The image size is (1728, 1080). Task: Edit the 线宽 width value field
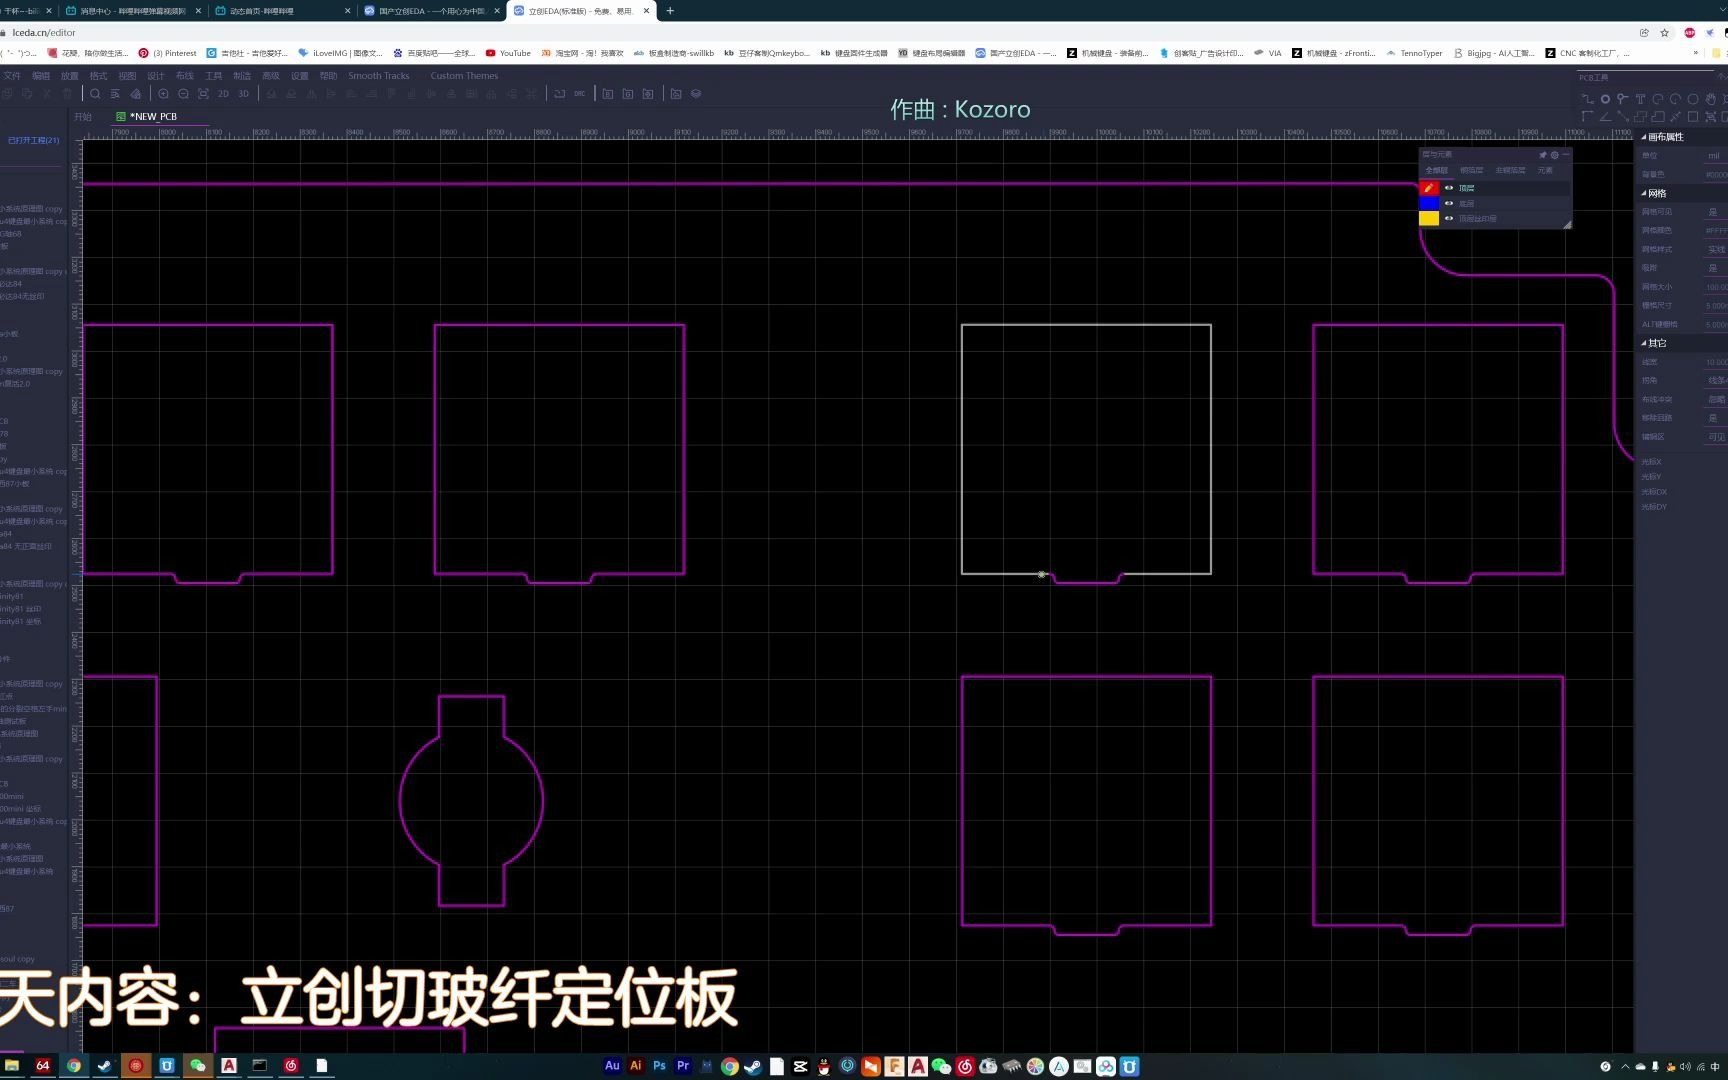[1715, 362]
